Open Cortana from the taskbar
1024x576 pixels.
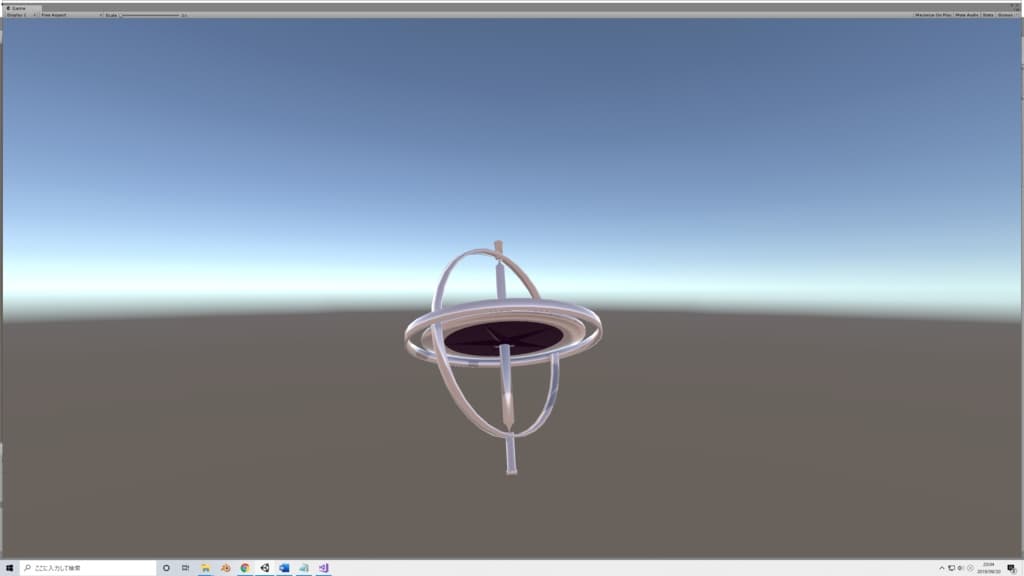coord(166,568)
